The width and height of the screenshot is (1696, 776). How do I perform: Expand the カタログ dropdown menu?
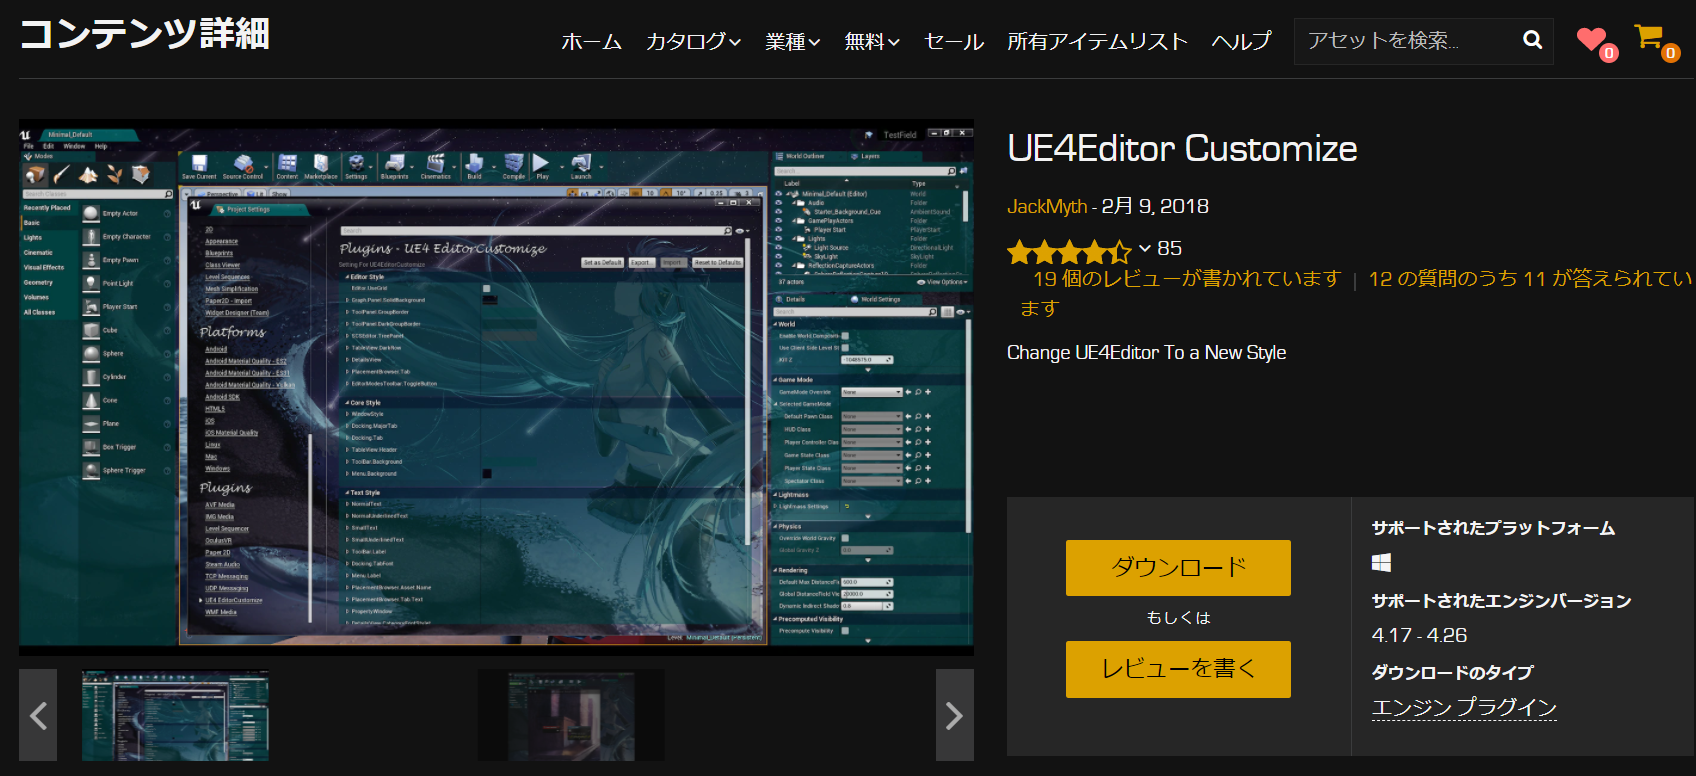pos(693,41)
